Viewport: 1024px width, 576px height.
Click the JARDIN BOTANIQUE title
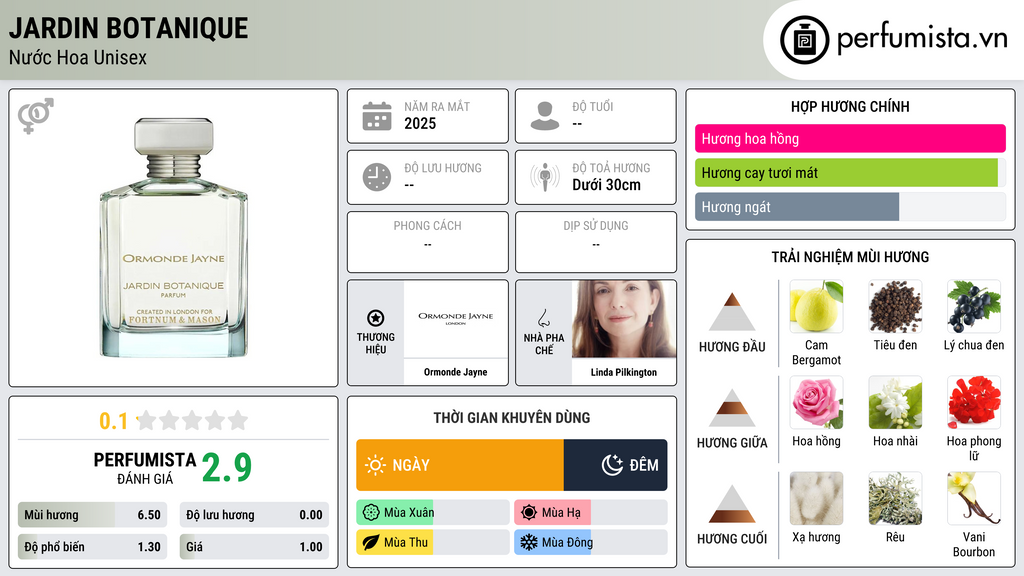pos(128,28)
